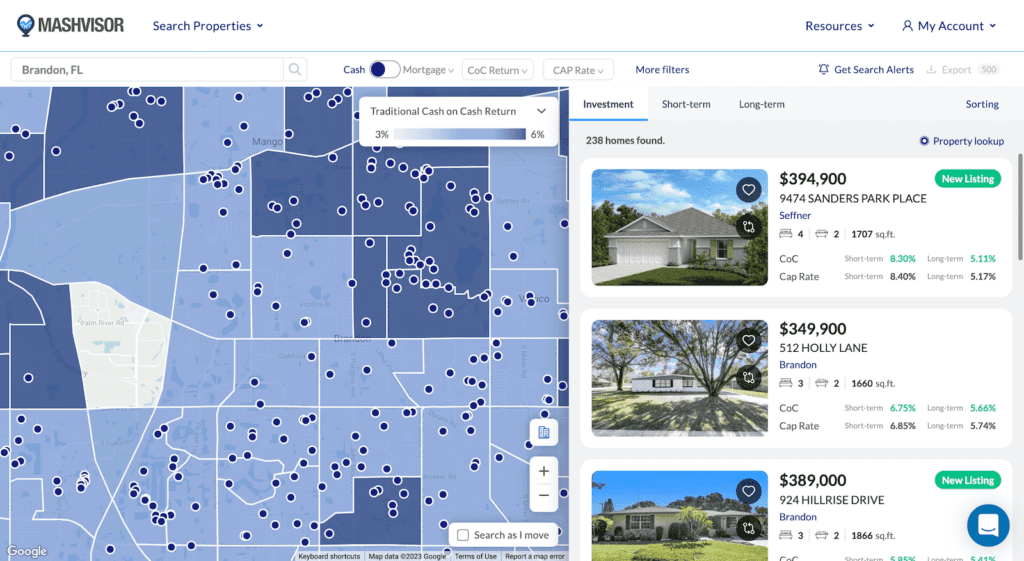Open the Mortgage dropdown

(428, 69)
